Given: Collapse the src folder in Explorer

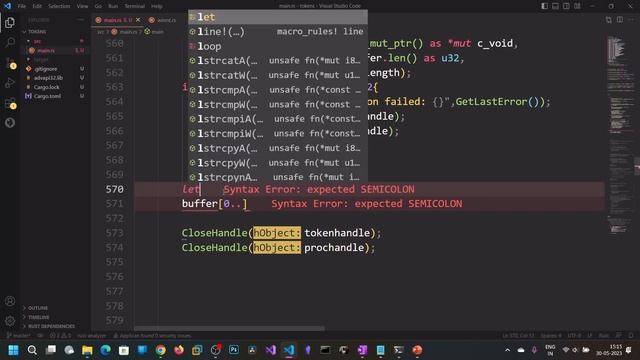Looking at the screenshot, I should (x=55, y=41).
